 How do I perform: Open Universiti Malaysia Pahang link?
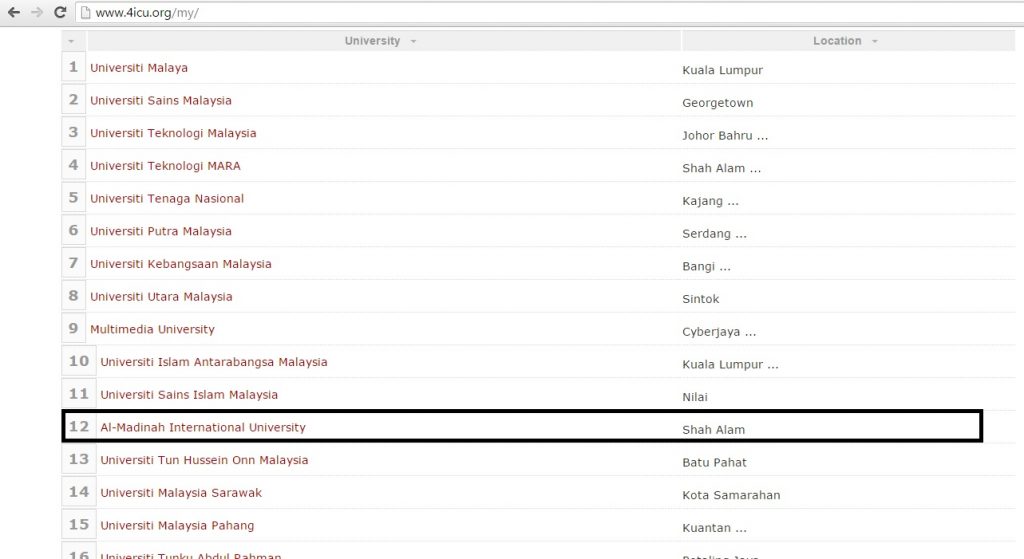177,525
